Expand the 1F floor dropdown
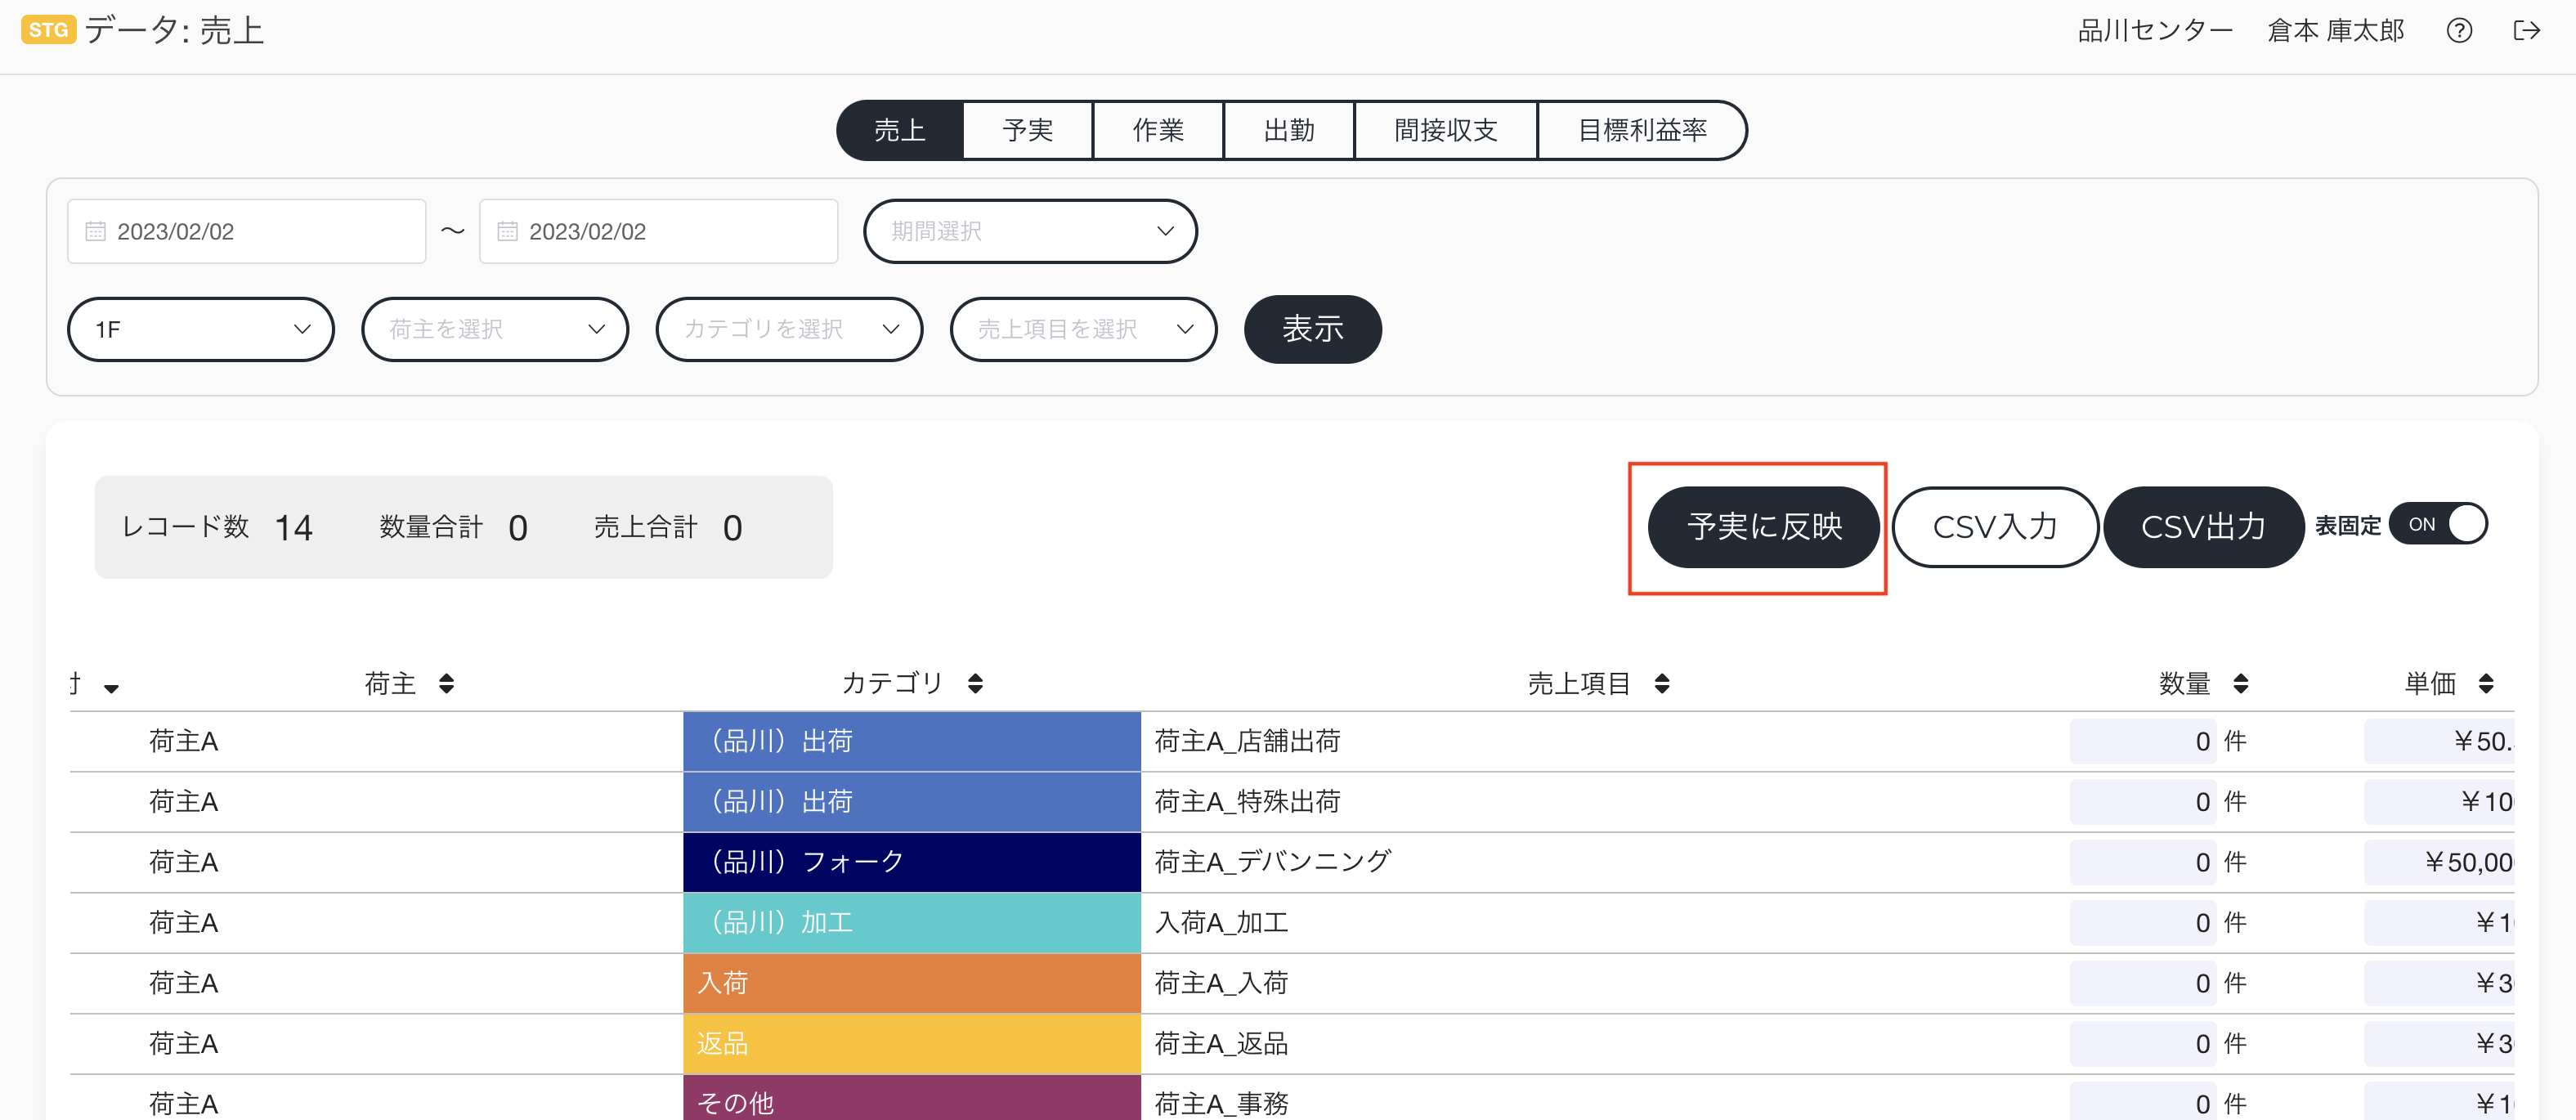 pyautogui.click(x=201, y=329)
